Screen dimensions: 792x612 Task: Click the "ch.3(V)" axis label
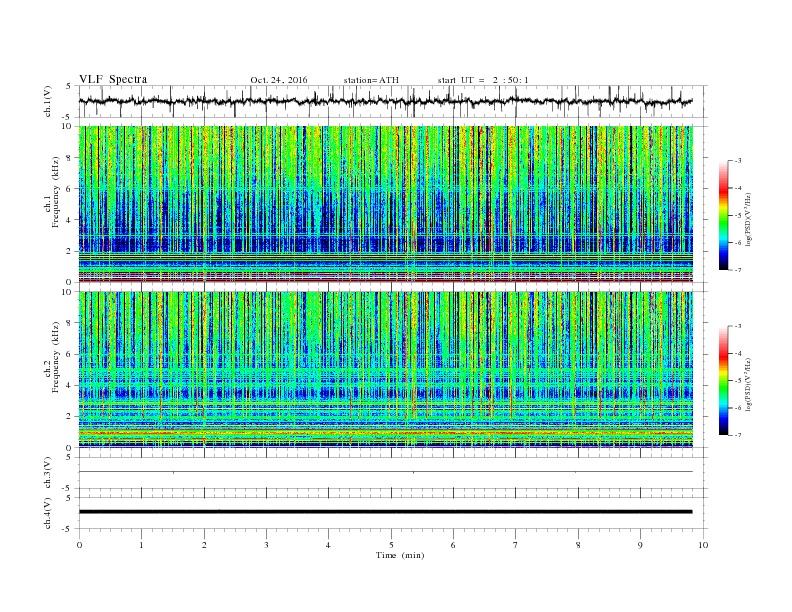48,473
